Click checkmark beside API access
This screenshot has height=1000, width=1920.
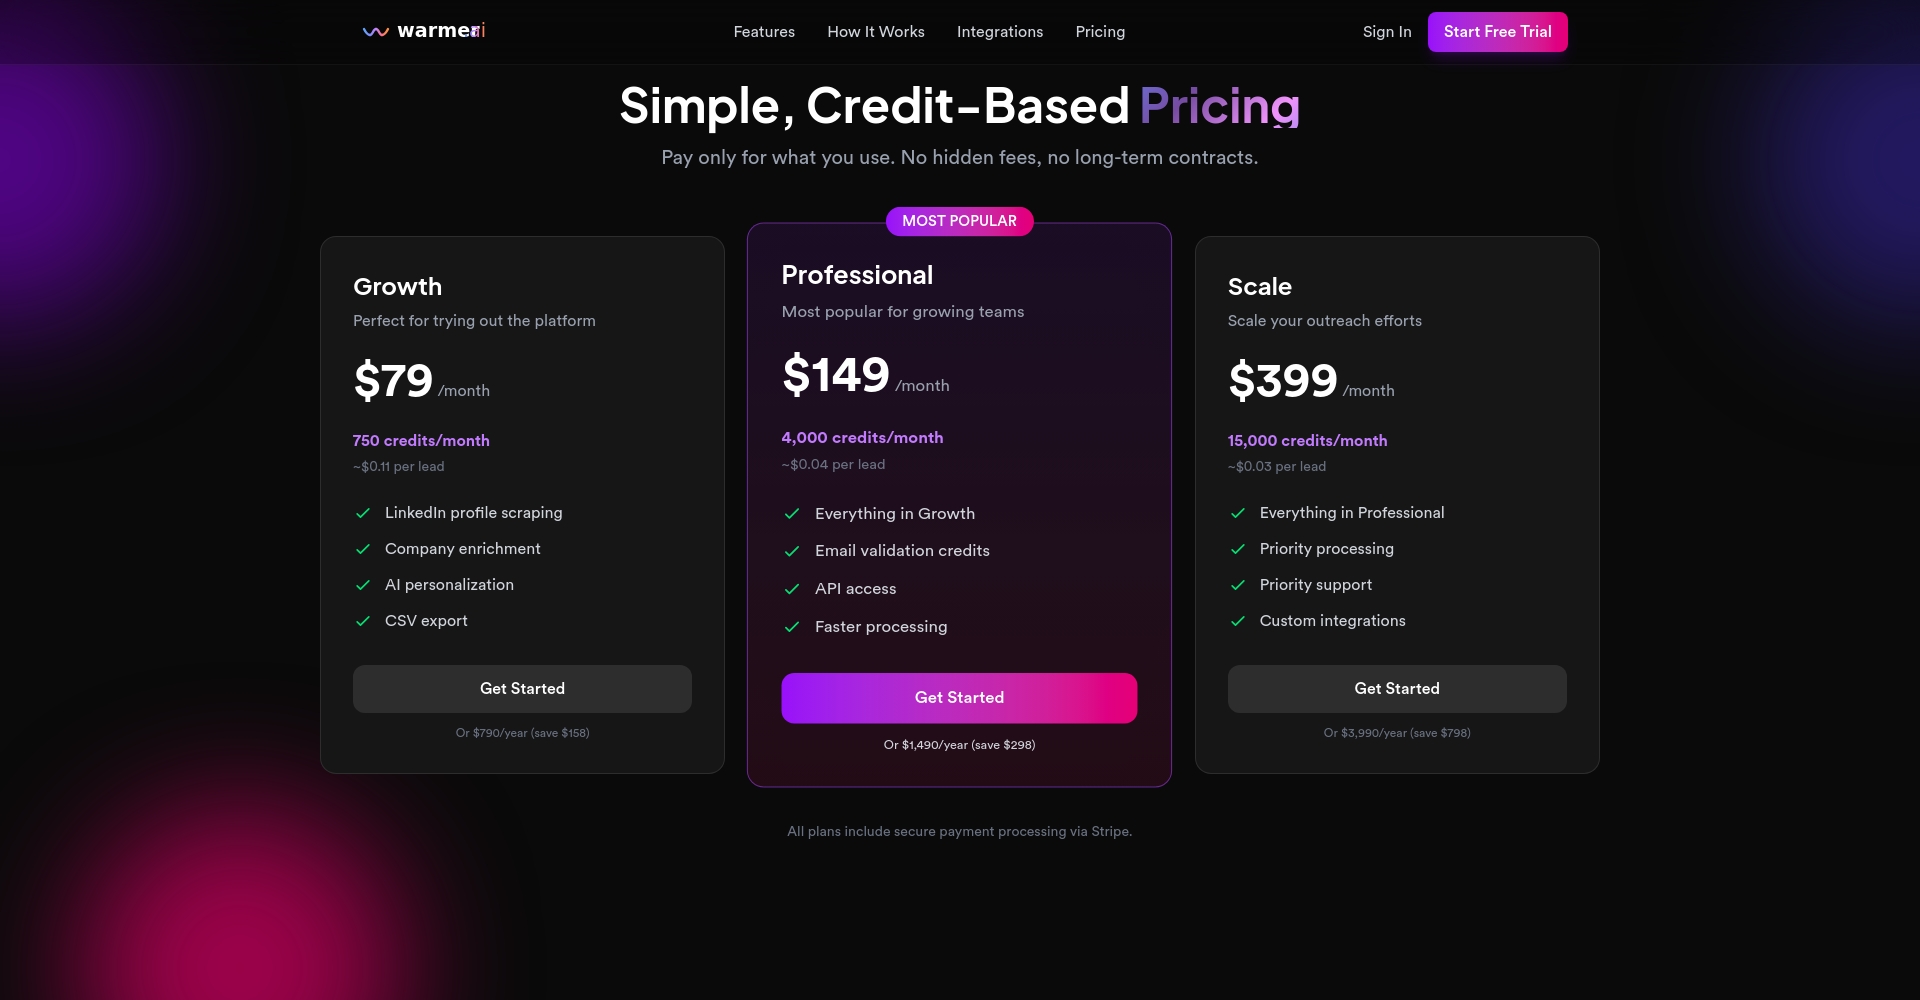pos(792,589)
